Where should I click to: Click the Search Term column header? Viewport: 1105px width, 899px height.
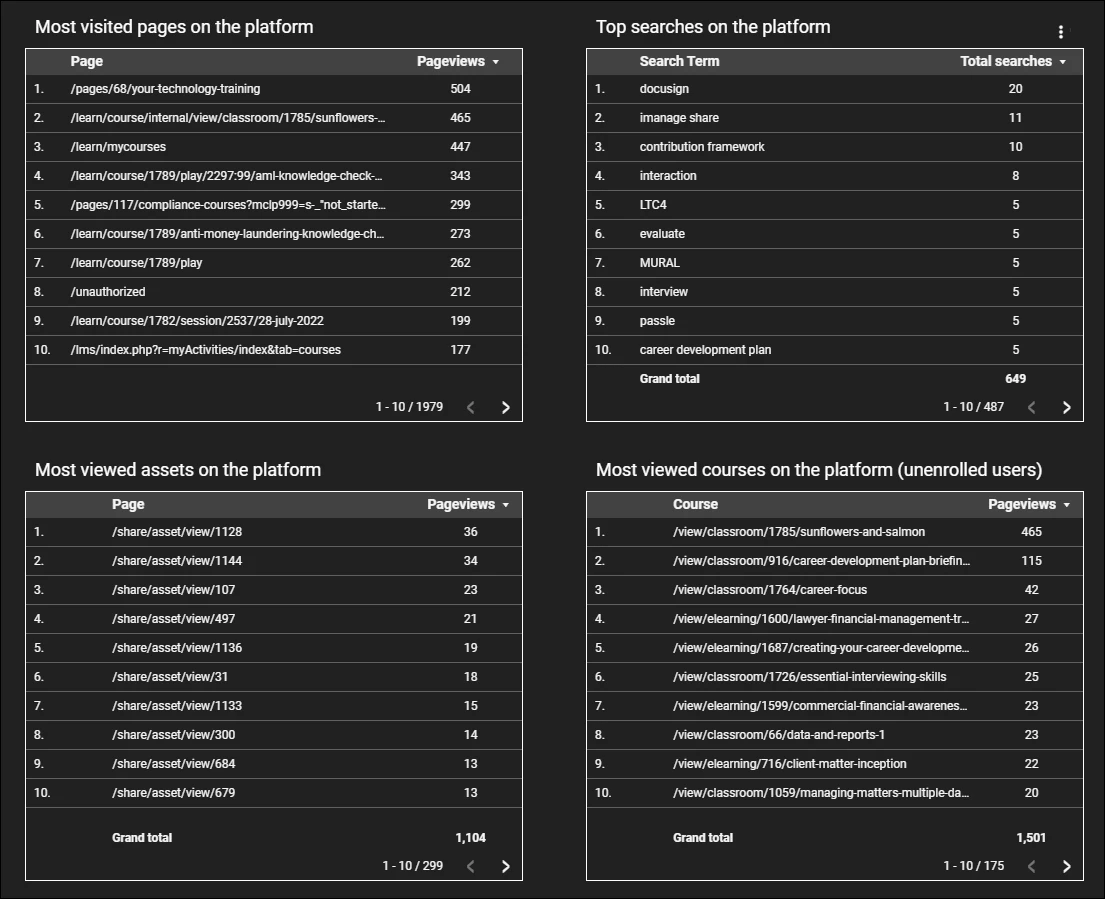pos(679,62)
